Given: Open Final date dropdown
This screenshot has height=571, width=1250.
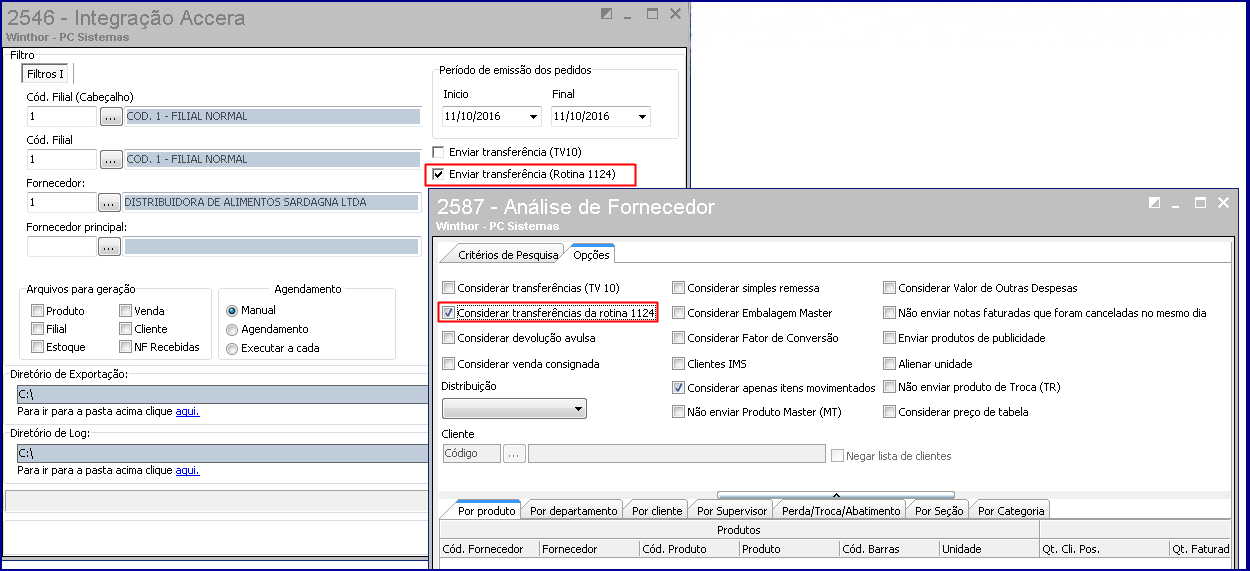Looking at the screenshot, I should pyautogui.click(x=641, y=117).
